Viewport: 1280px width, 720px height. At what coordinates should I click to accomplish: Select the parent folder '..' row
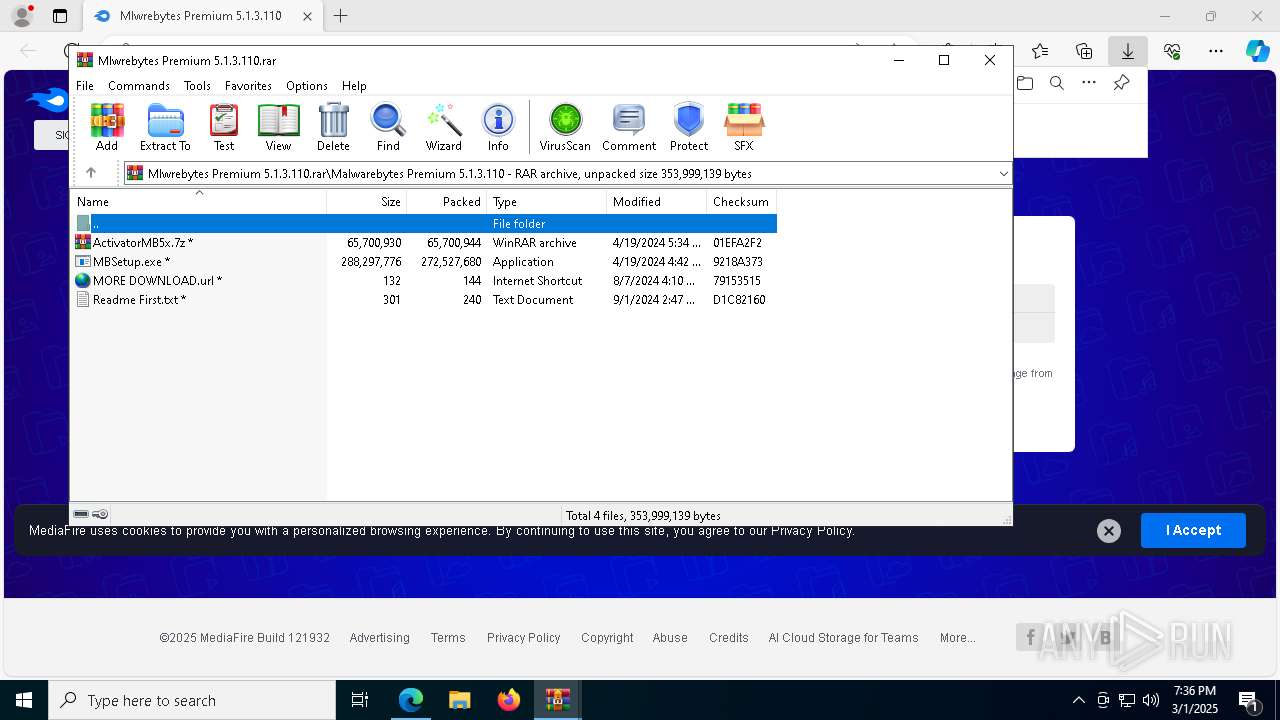click(425, 223)
